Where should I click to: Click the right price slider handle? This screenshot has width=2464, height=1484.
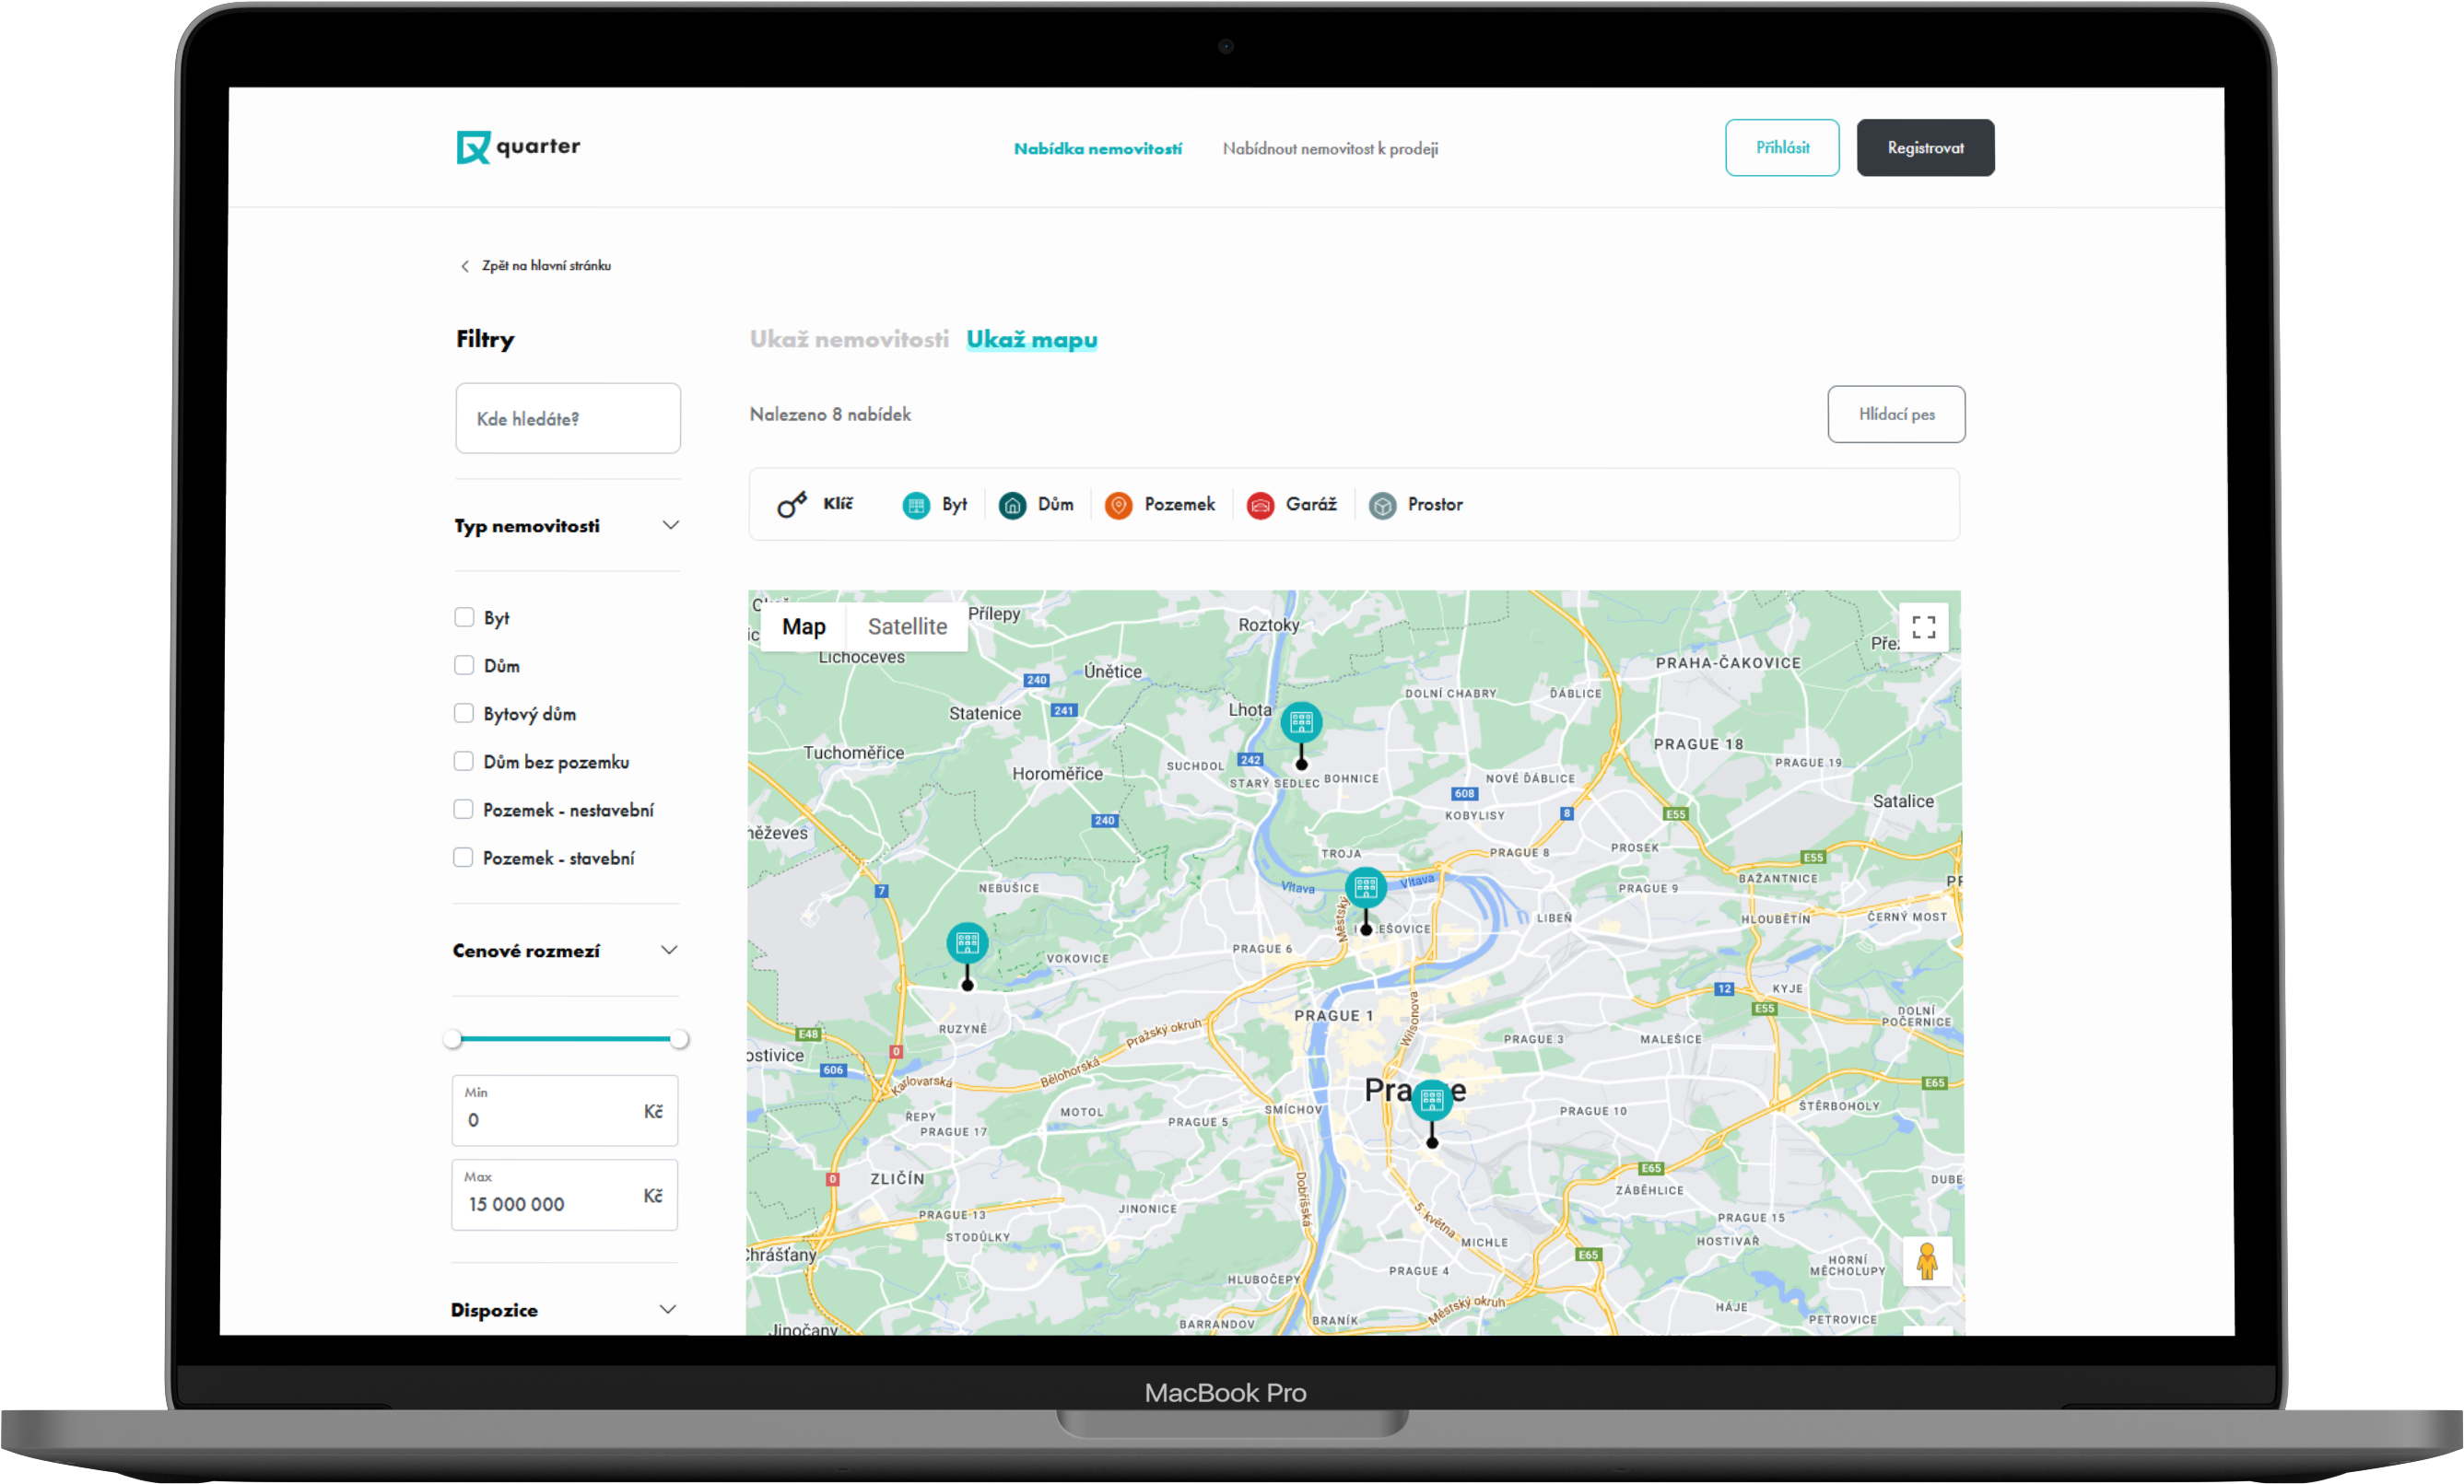(679, 1039)
